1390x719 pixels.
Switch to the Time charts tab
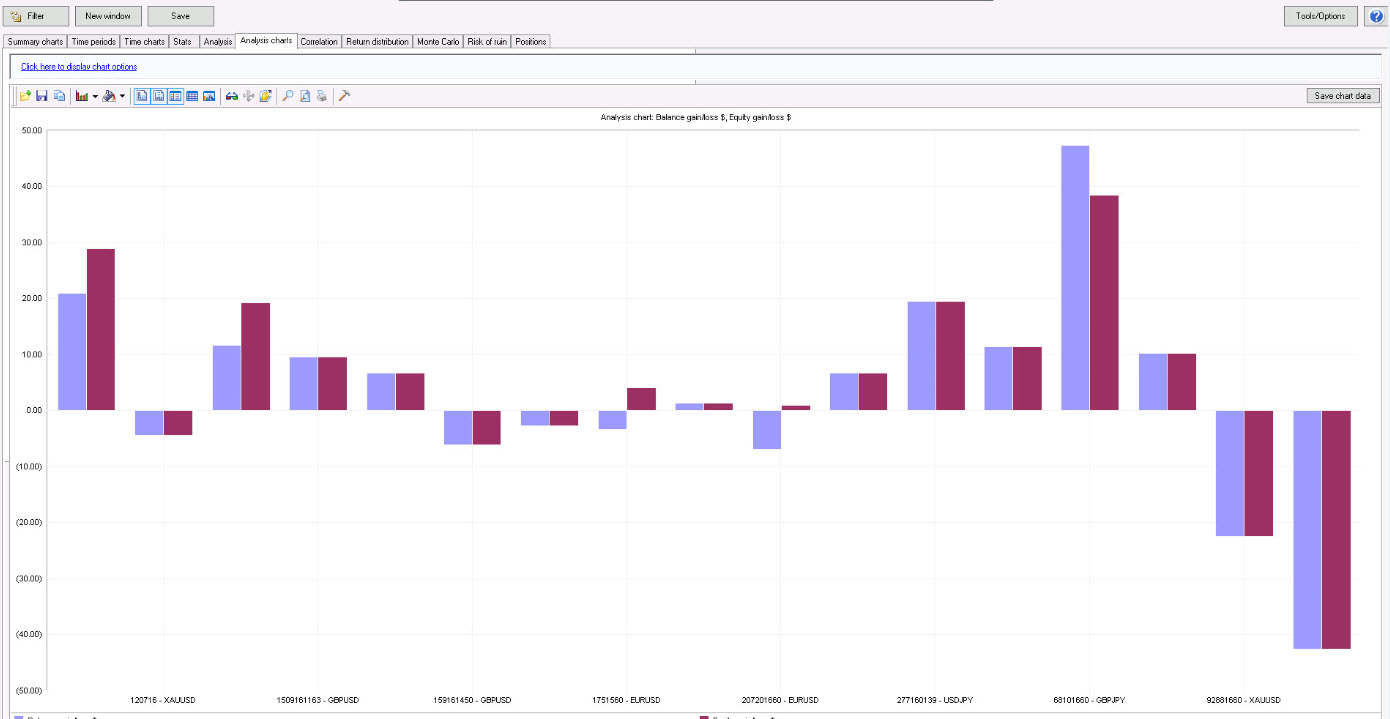coord(144,41)
